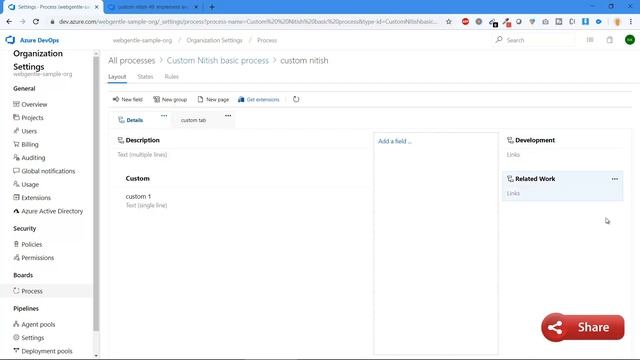Image resolution: width=640 pixels, height=360 pixels.
Task: Switch to the Layout tab
Action: [117, 77]
